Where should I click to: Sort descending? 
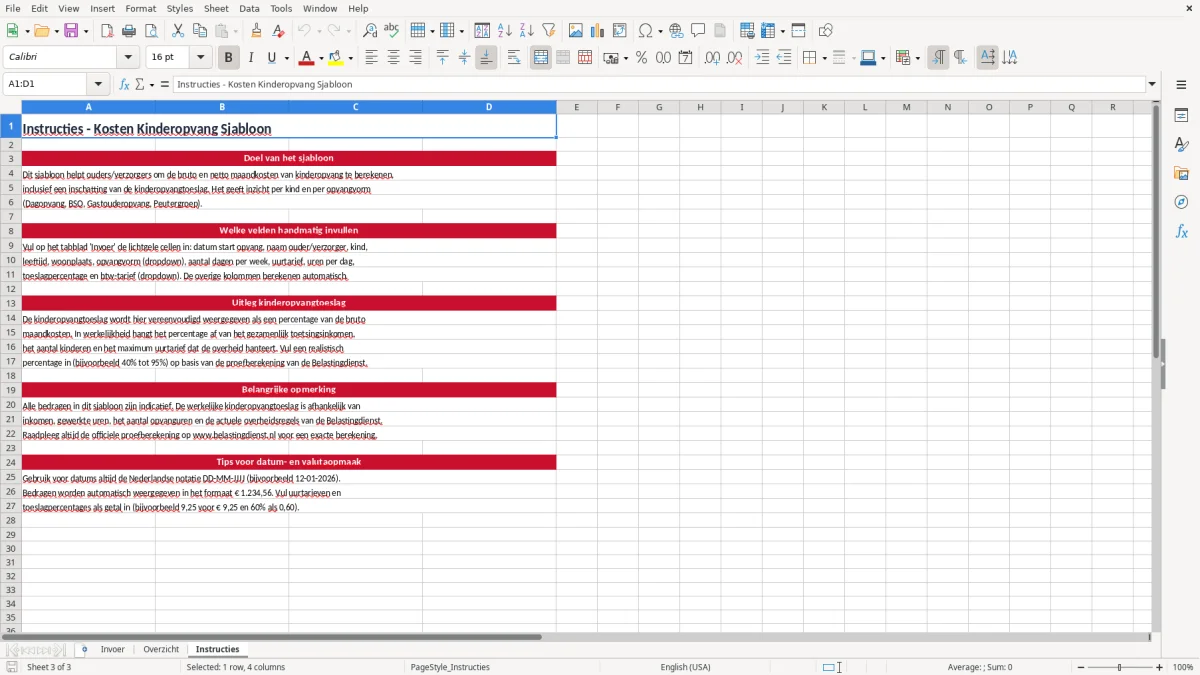(526, 31)
